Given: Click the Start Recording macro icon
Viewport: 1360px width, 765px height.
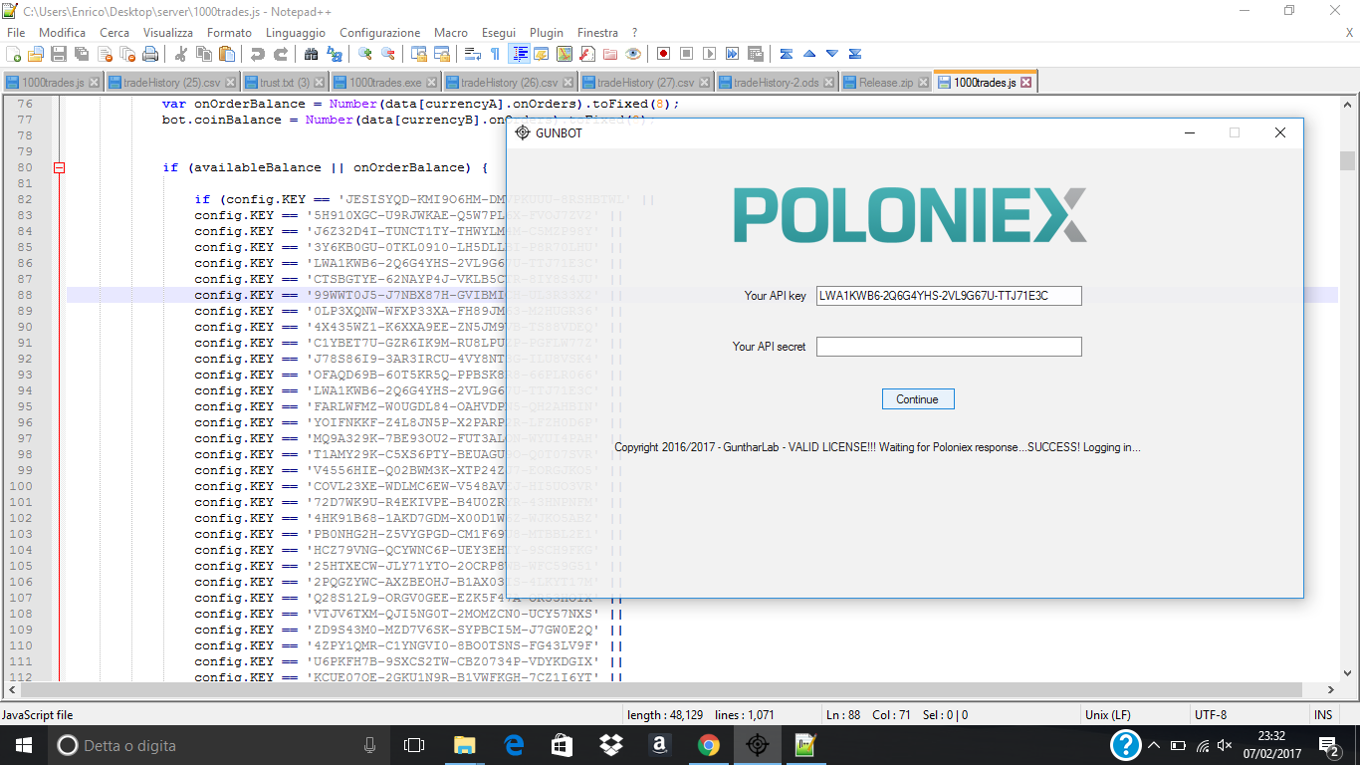Looking at the screenshot, I should (663, 54).
